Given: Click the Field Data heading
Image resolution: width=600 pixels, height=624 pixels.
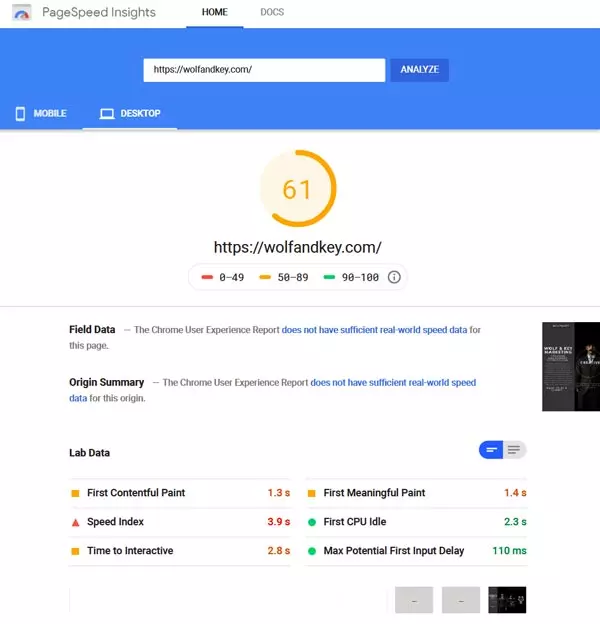Looking at the screenshot, I should coord(92,330).
